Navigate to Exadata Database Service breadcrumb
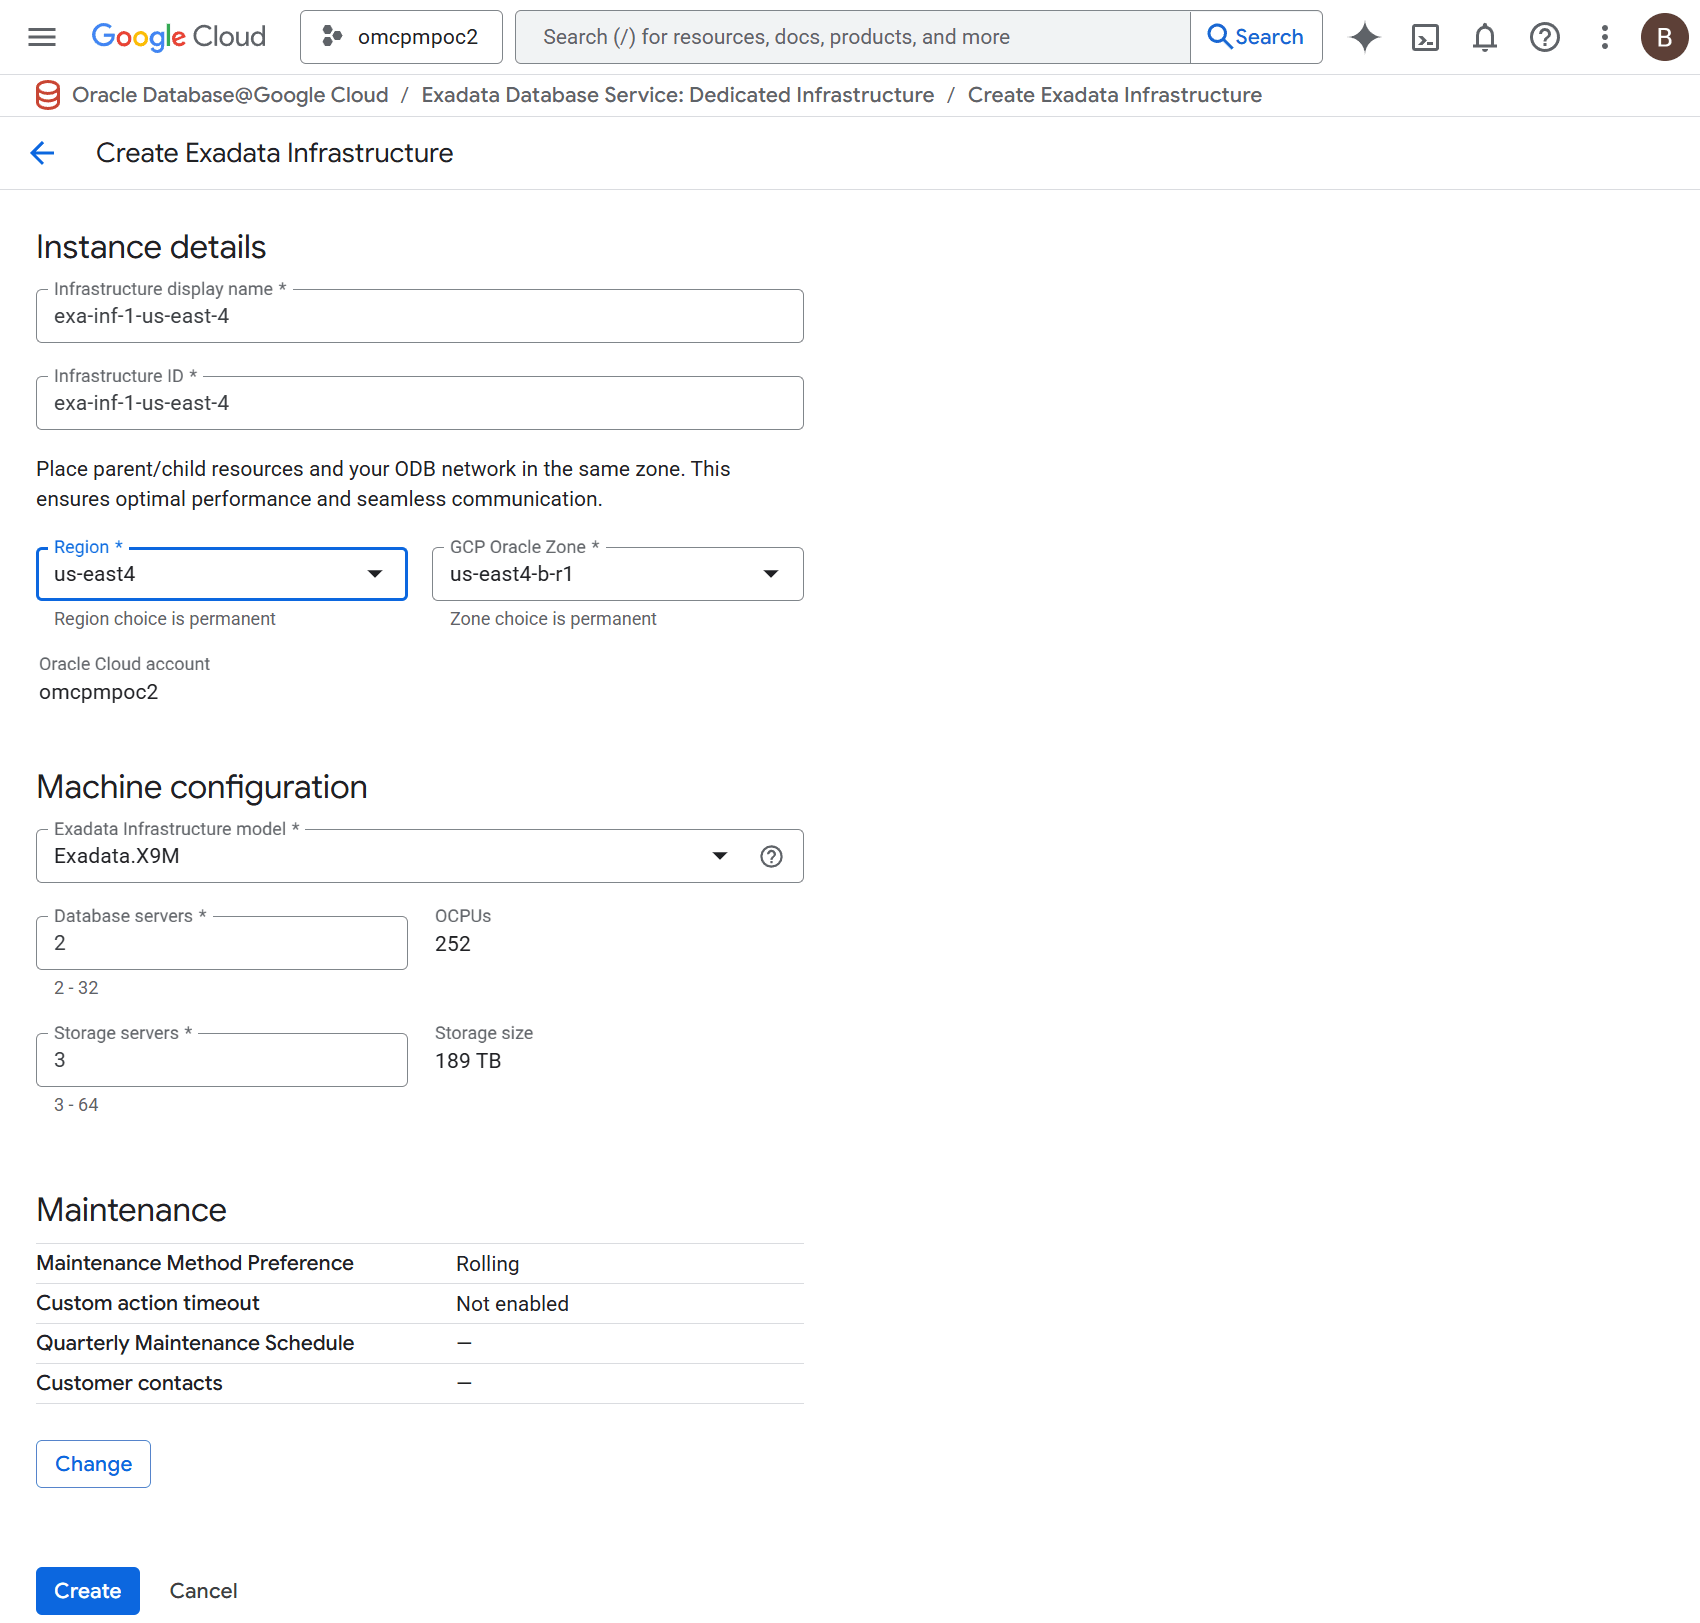The width and height of the screenshot is (1700, 1623). [x=678, y=95]
